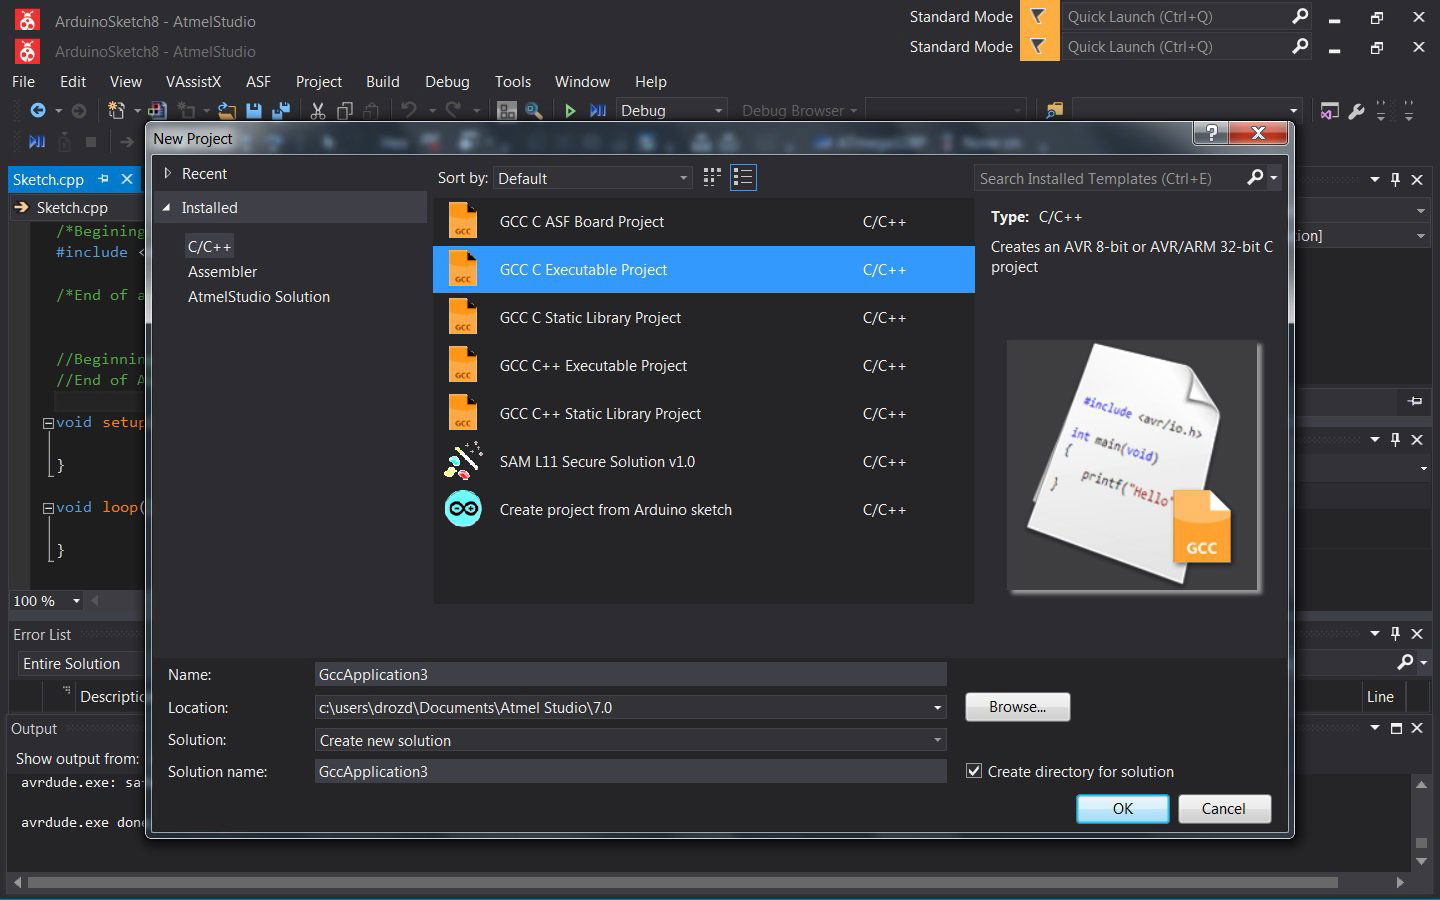This screenshot has height=900, width=1440.
Task: Toggle Create directory for solution checkbox
Action: [974, 771]
